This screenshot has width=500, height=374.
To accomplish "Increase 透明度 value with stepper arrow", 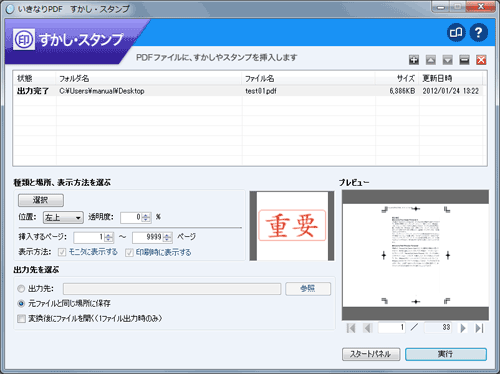I will [146, 215].
